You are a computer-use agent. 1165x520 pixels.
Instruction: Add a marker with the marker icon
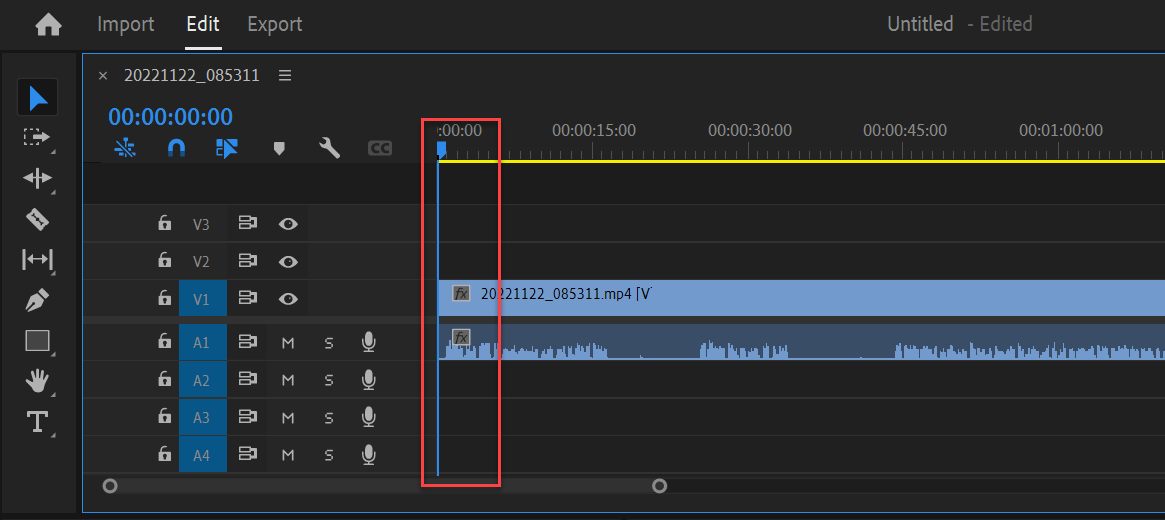[279, 149]
